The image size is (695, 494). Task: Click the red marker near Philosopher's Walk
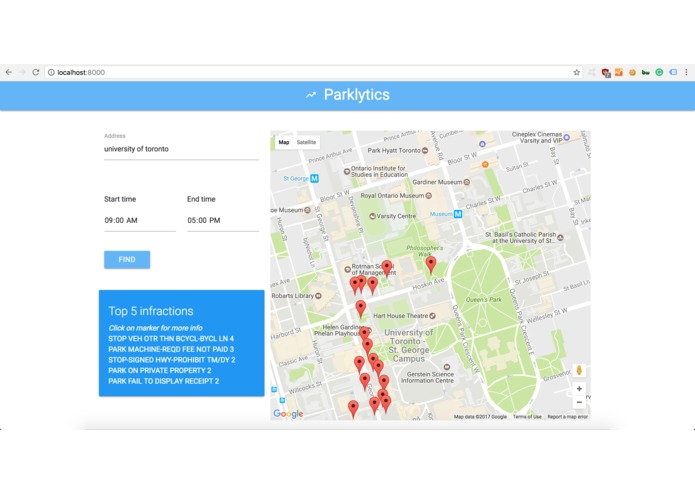(431, 264)
